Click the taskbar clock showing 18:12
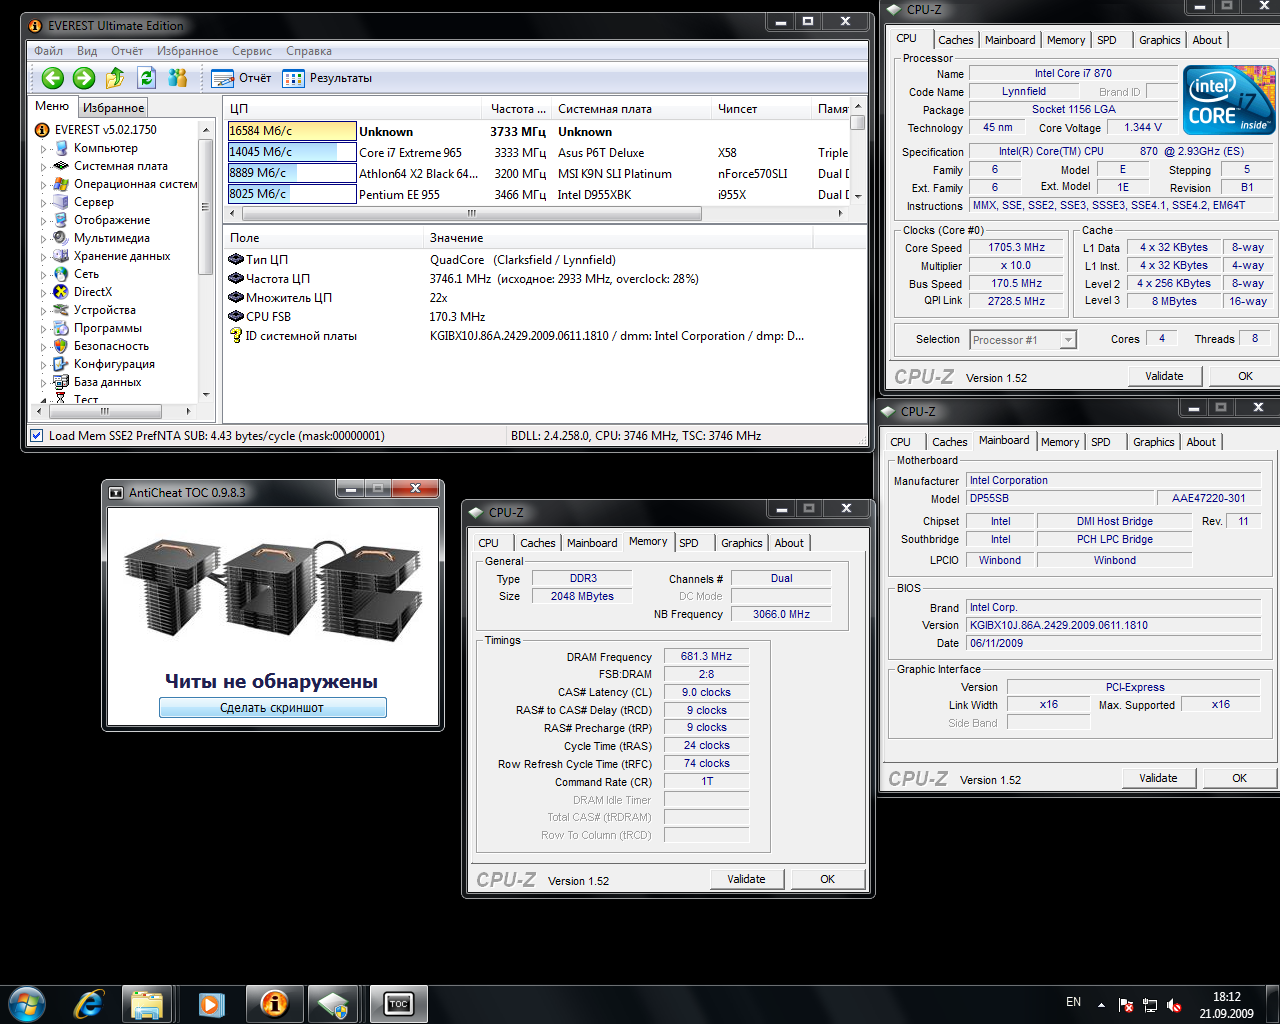The width and height of the screenshot is (1280, 1024). coord(1227,1005)
